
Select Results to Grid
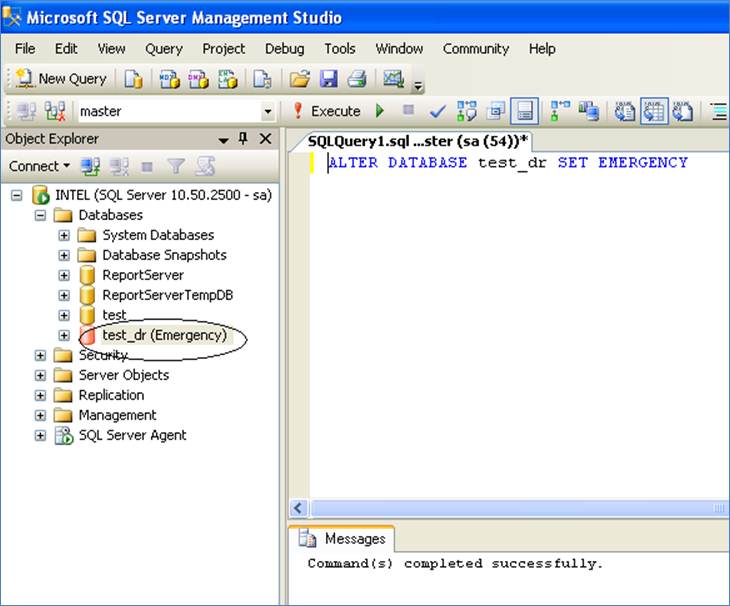(x=654, y=111)
